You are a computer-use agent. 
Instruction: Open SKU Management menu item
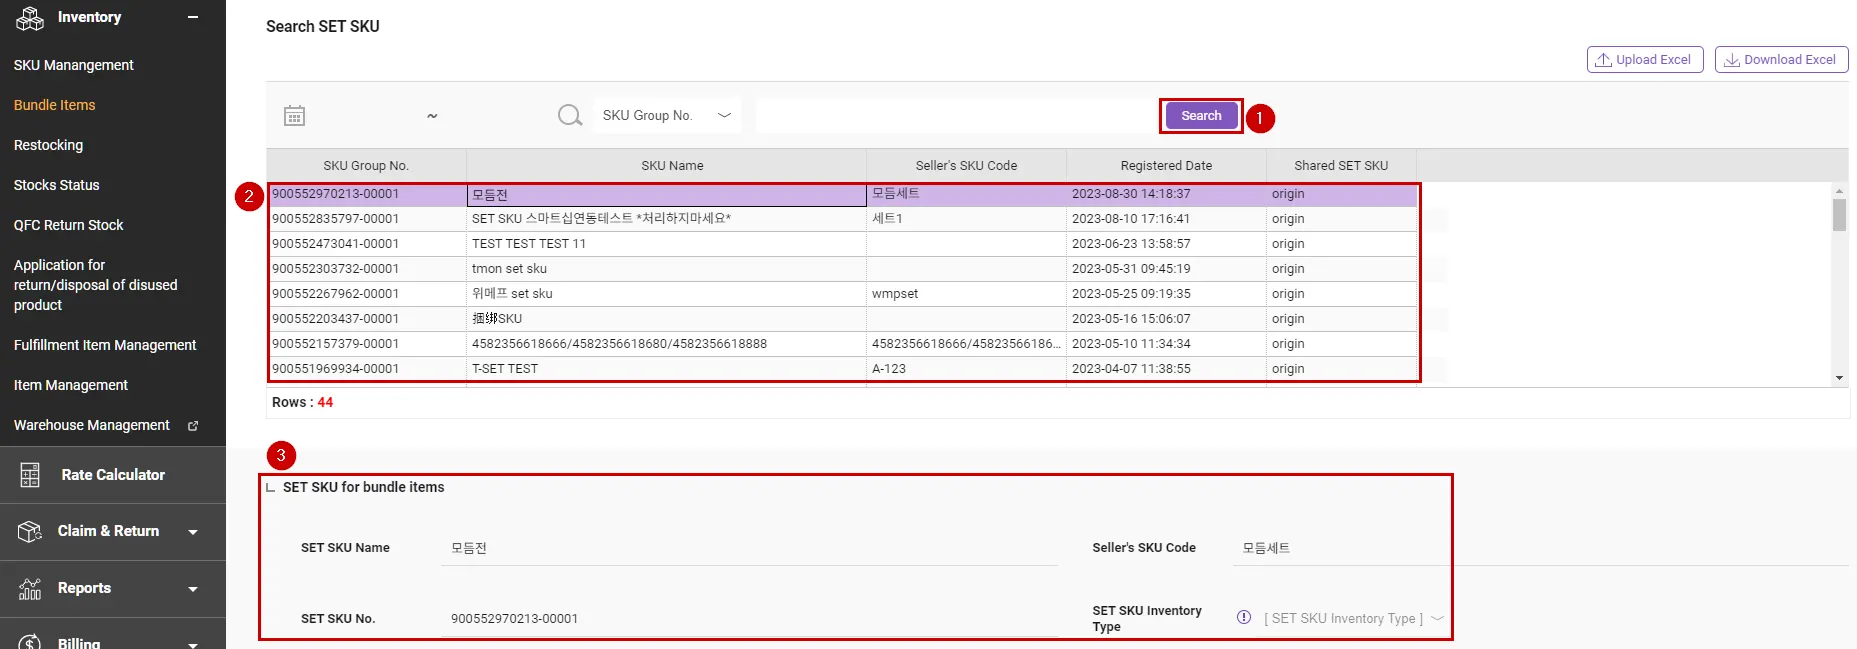pos(74,65)
